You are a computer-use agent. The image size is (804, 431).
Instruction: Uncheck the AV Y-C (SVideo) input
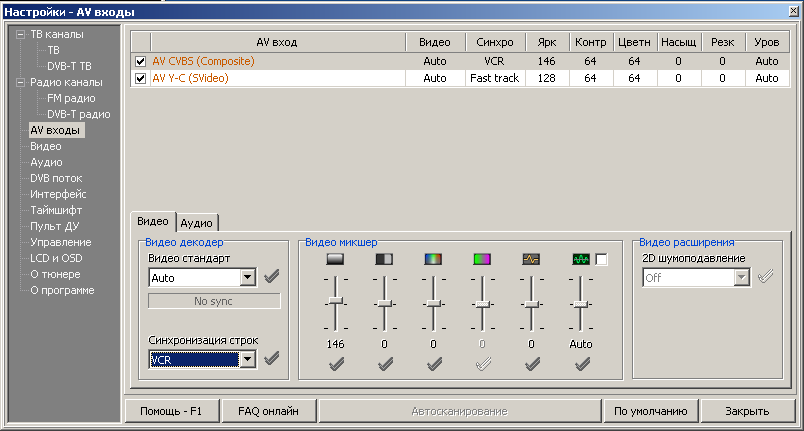coord(141,78)
